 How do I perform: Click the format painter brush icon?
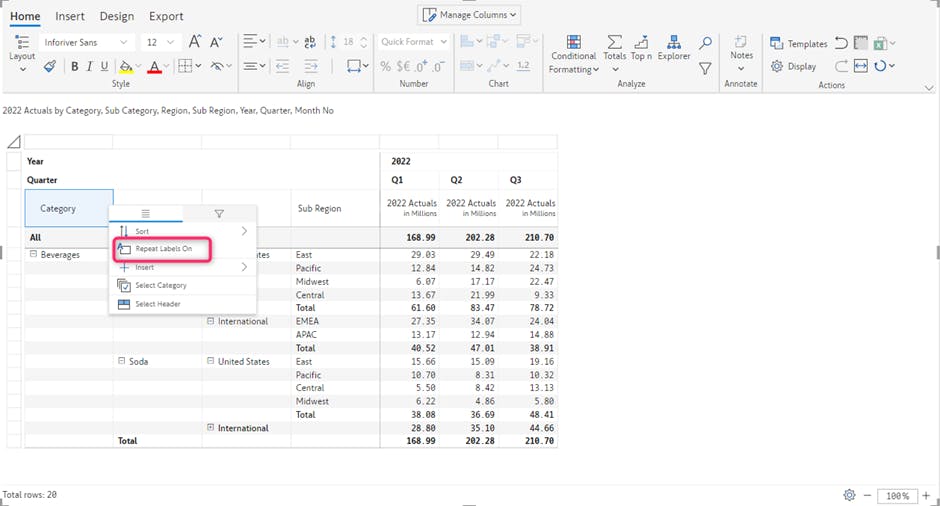point(49,66)
